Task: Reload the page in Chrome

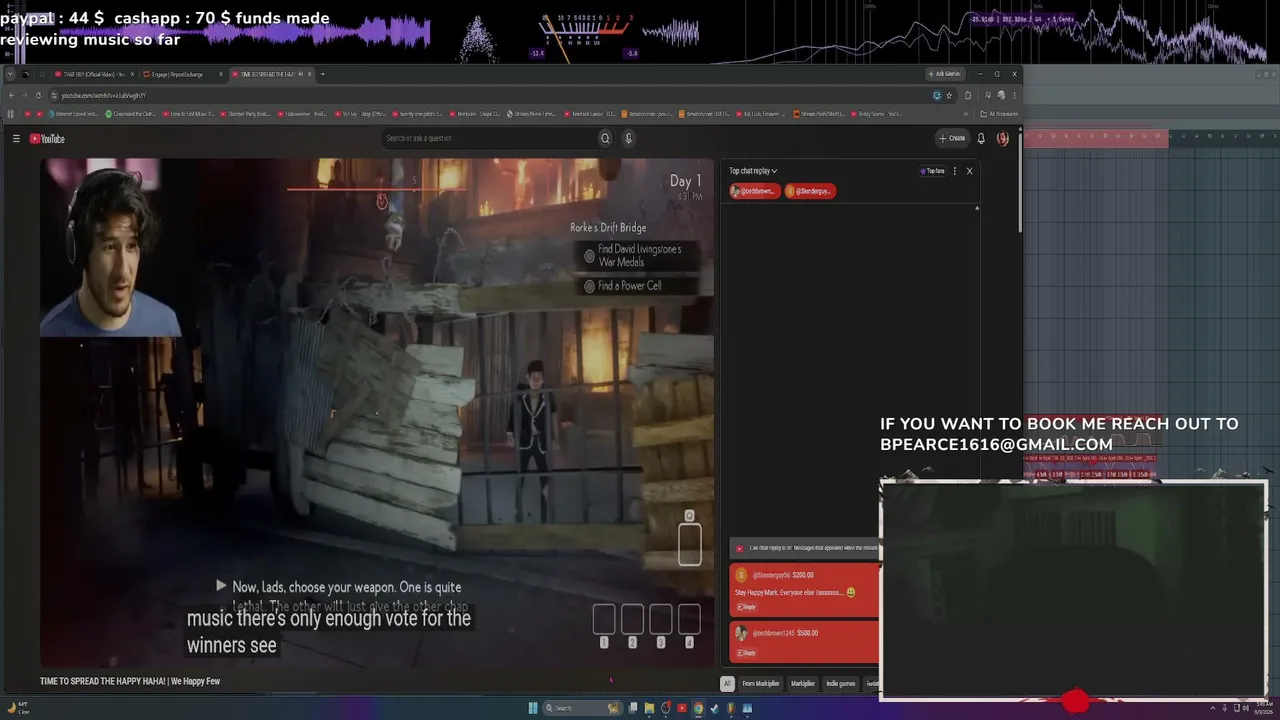Action: pos(38,95)
